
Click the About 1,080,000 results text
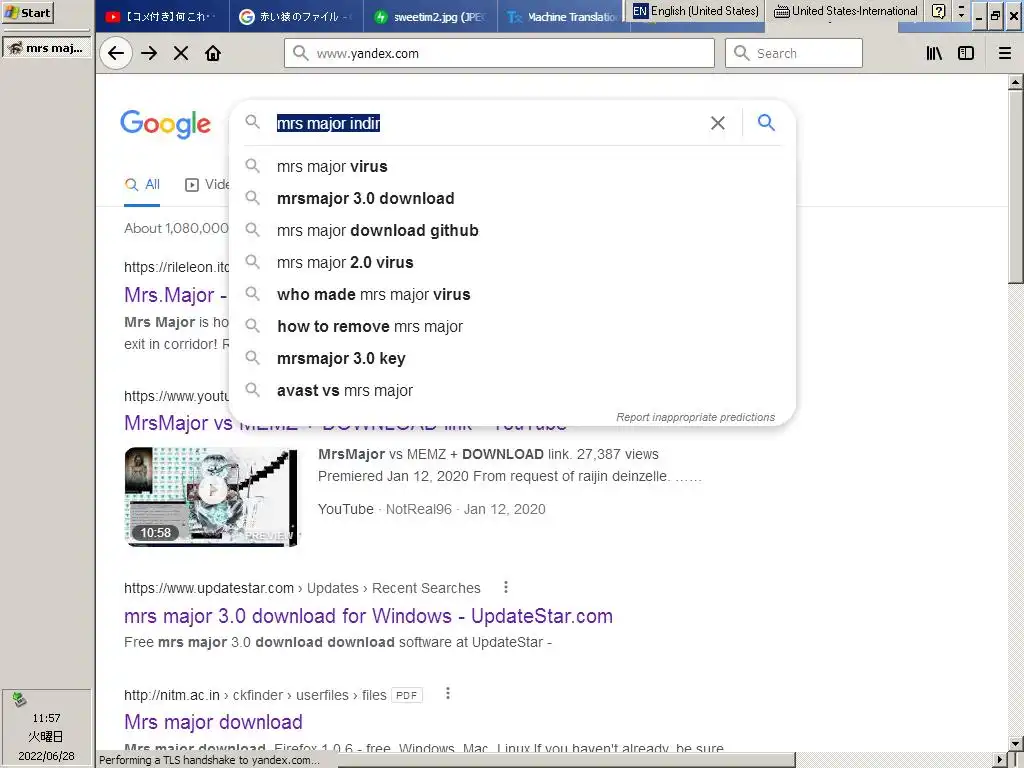click(x=176, y=229)
